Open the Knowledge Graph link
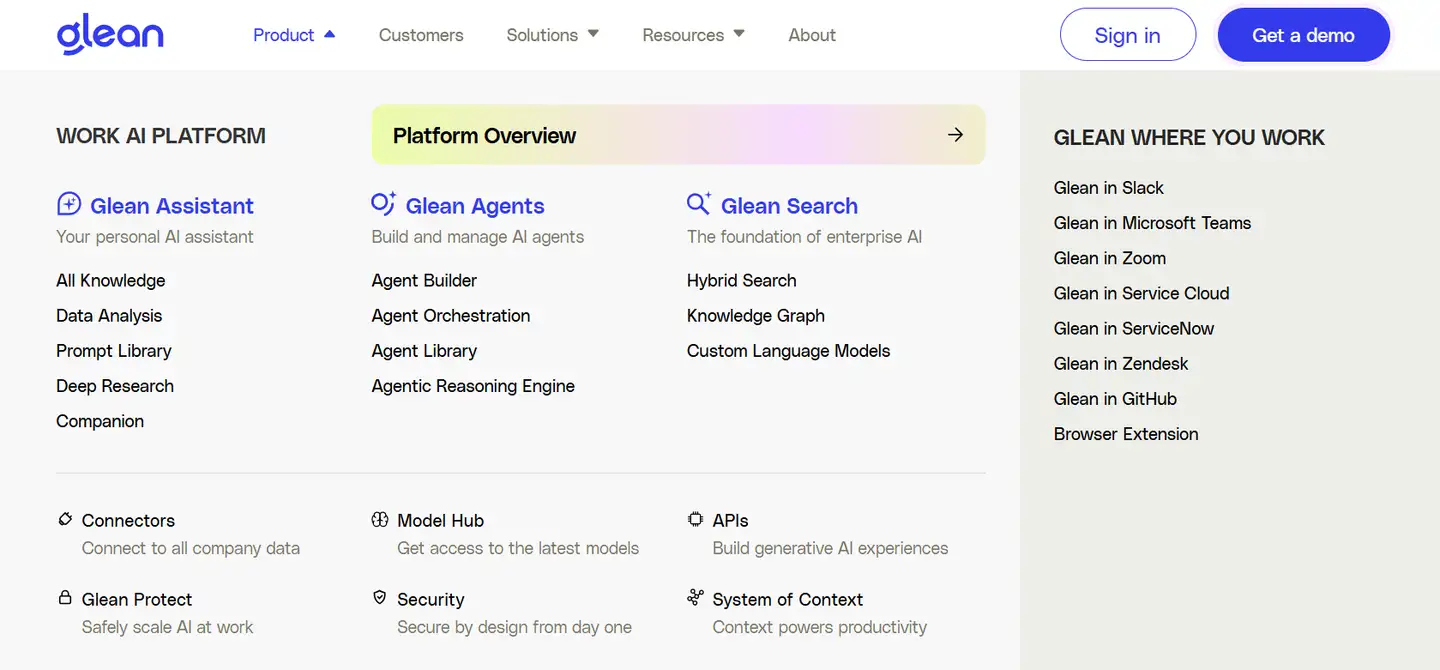The image size is (1440, 670). coord(756,316)
